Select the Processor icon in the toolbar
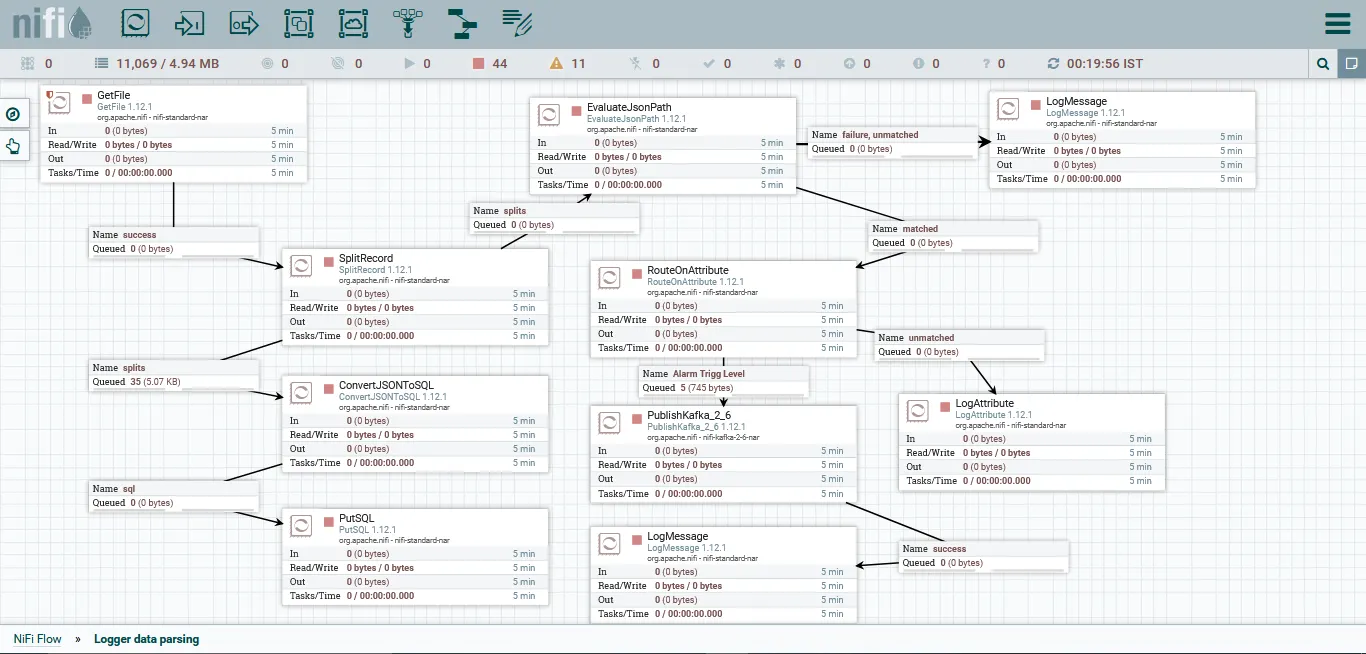1366x654 pixels. [135, 23]
